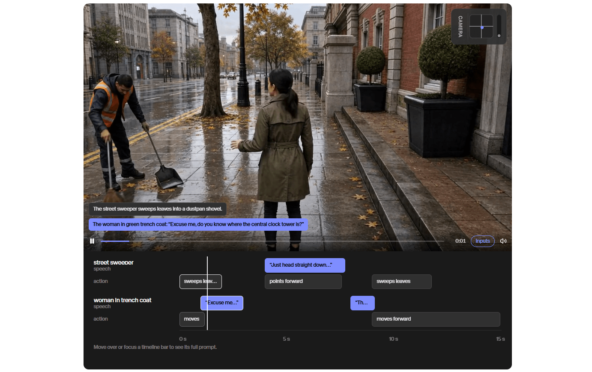Click the 10 s timeline tick label
This screenshot has height=372, width=592.
[393, 339]
